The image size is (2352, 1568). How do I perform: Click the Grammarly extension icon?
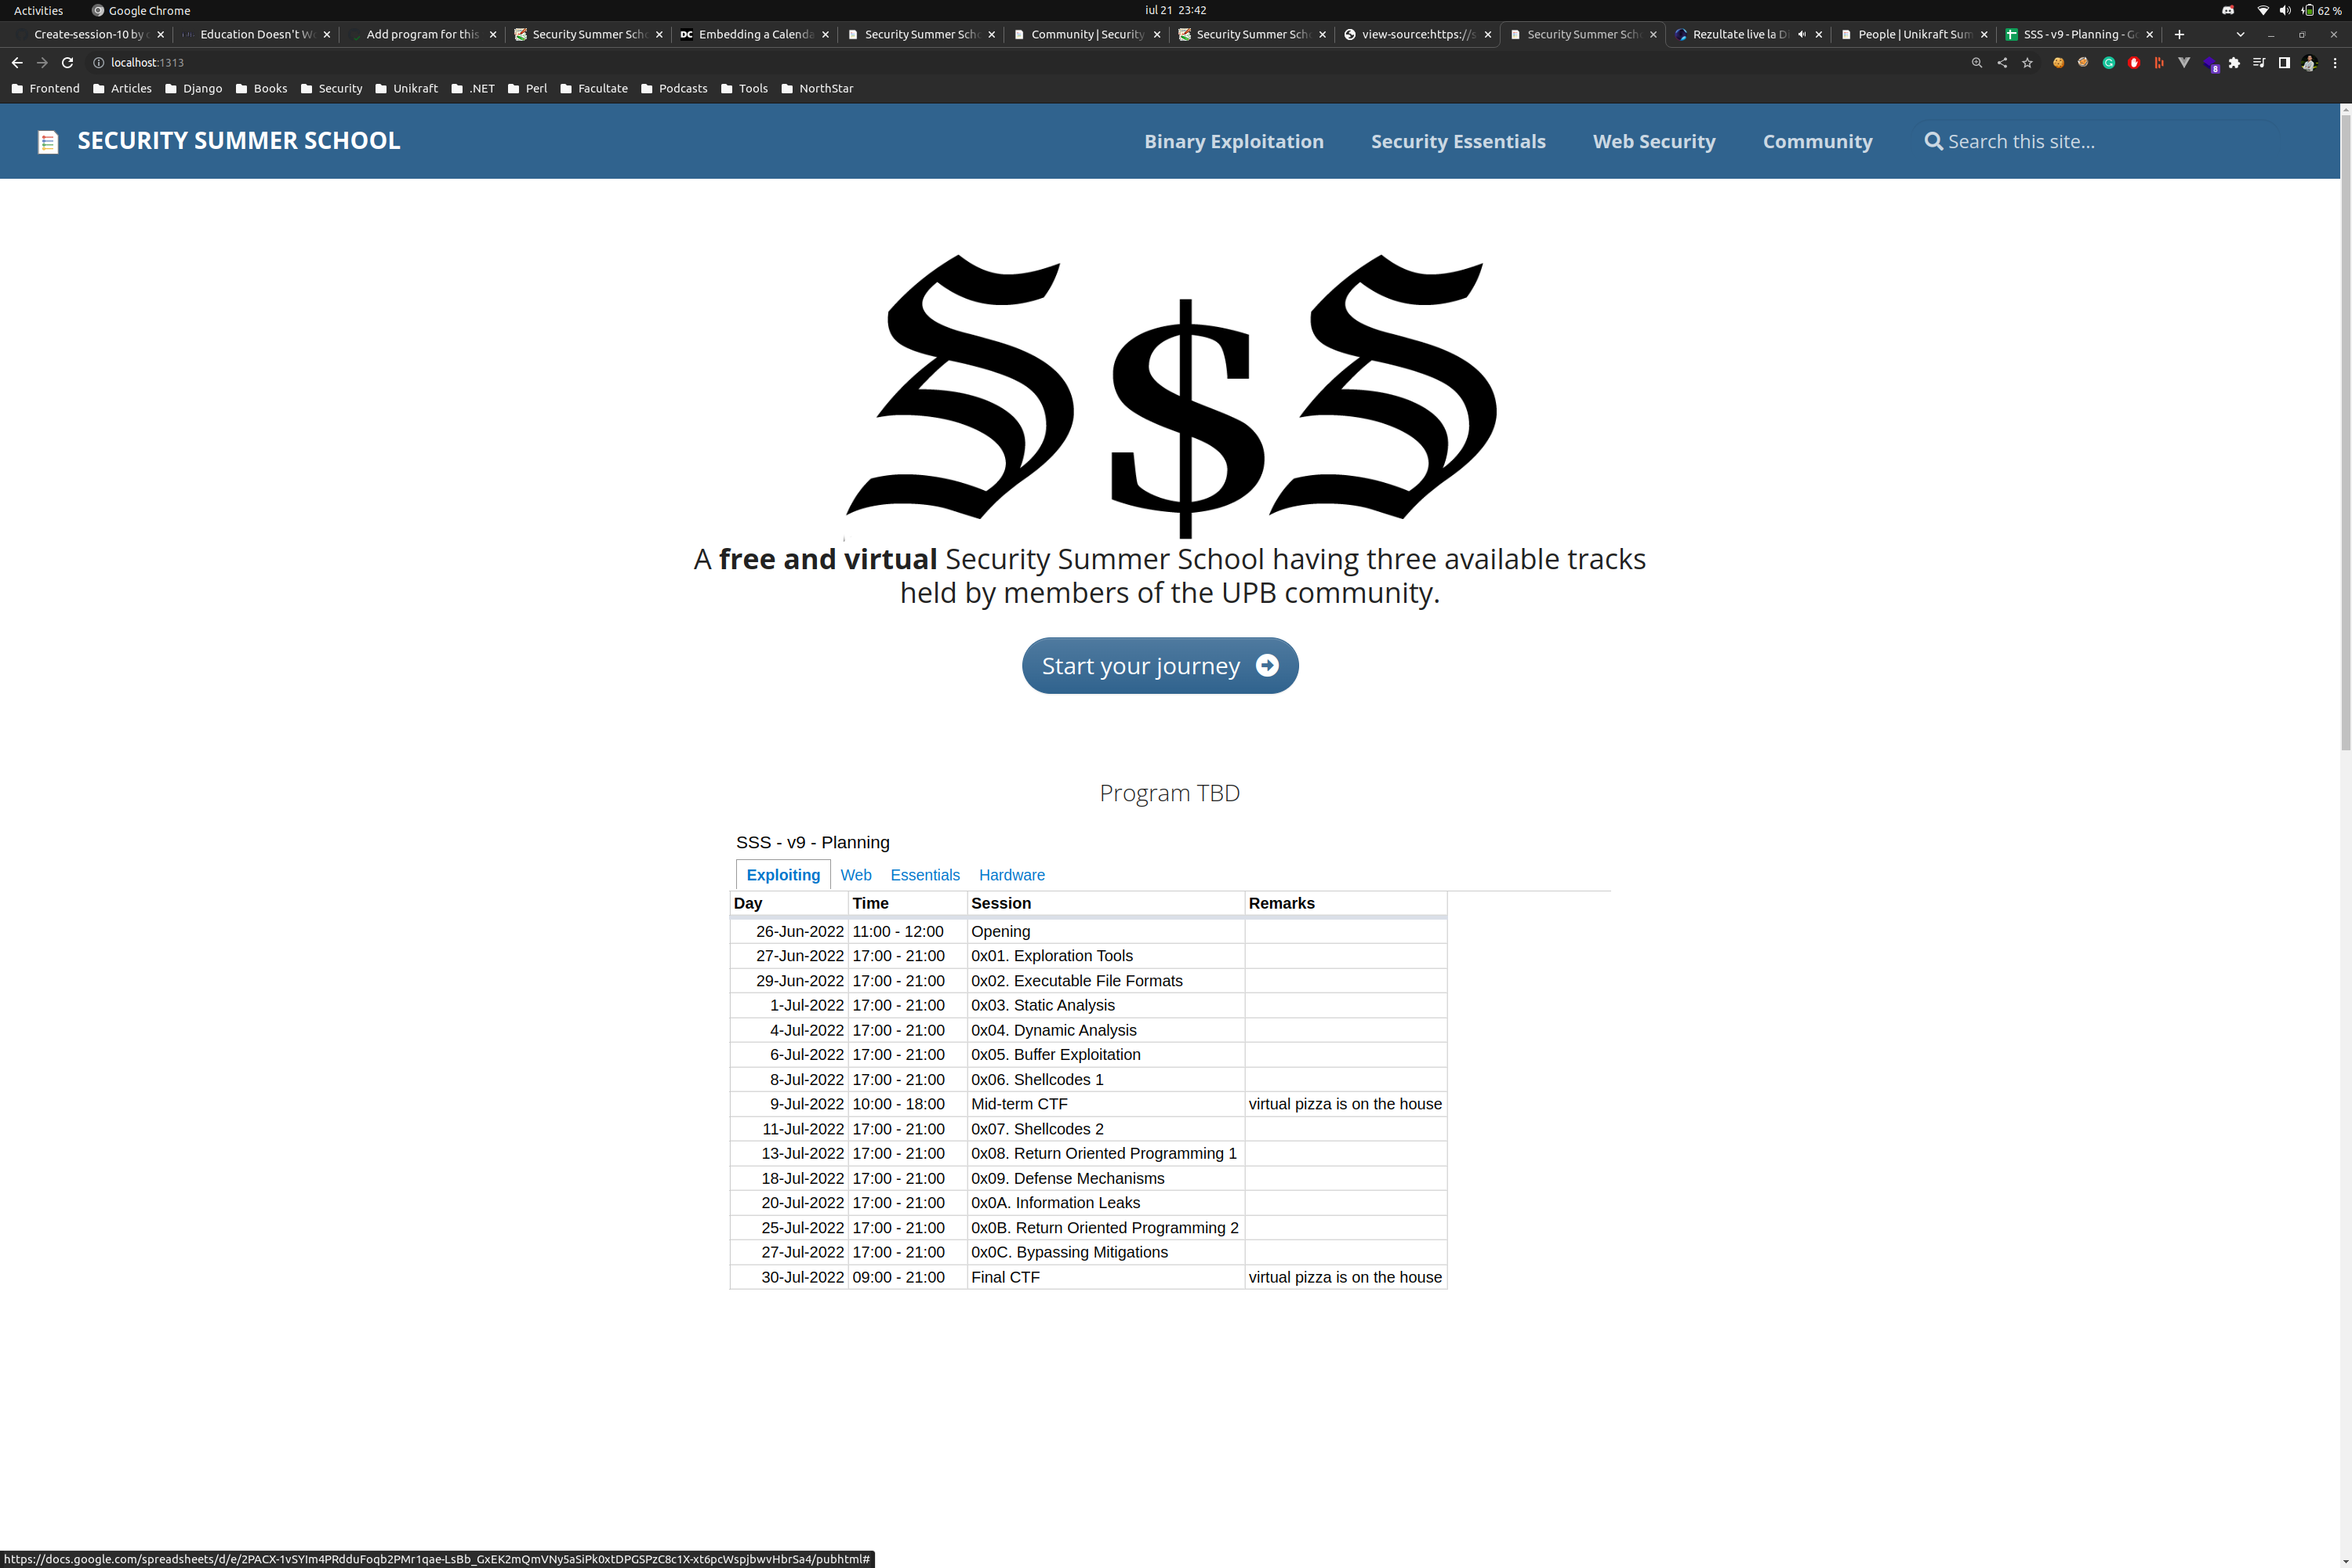2108,63
